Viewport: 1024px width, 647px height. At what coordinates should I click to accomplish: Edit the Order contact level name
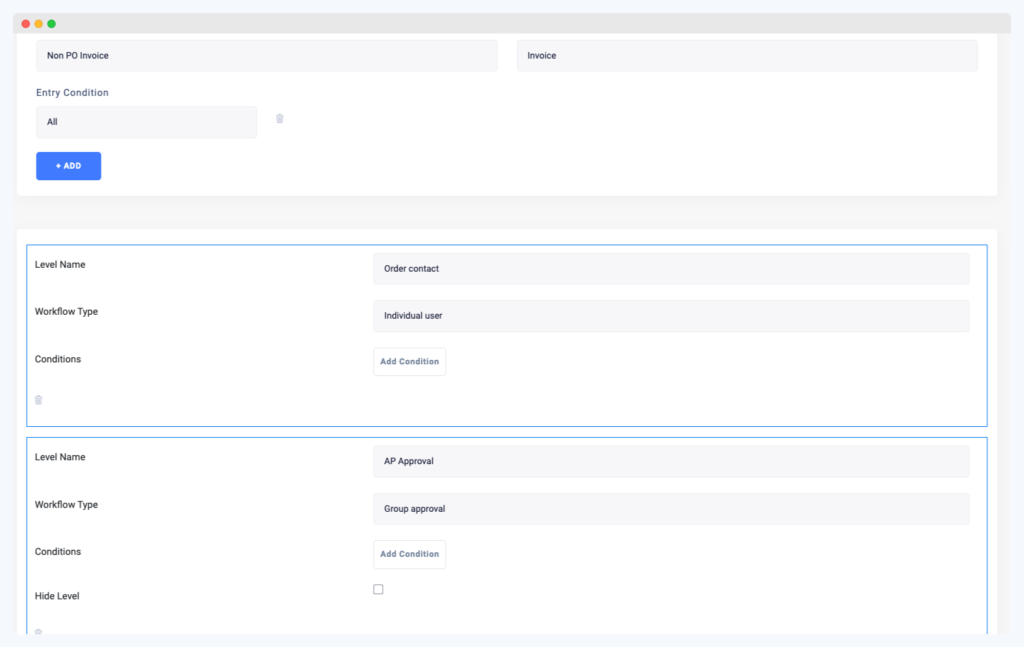[x=670, y=268]
